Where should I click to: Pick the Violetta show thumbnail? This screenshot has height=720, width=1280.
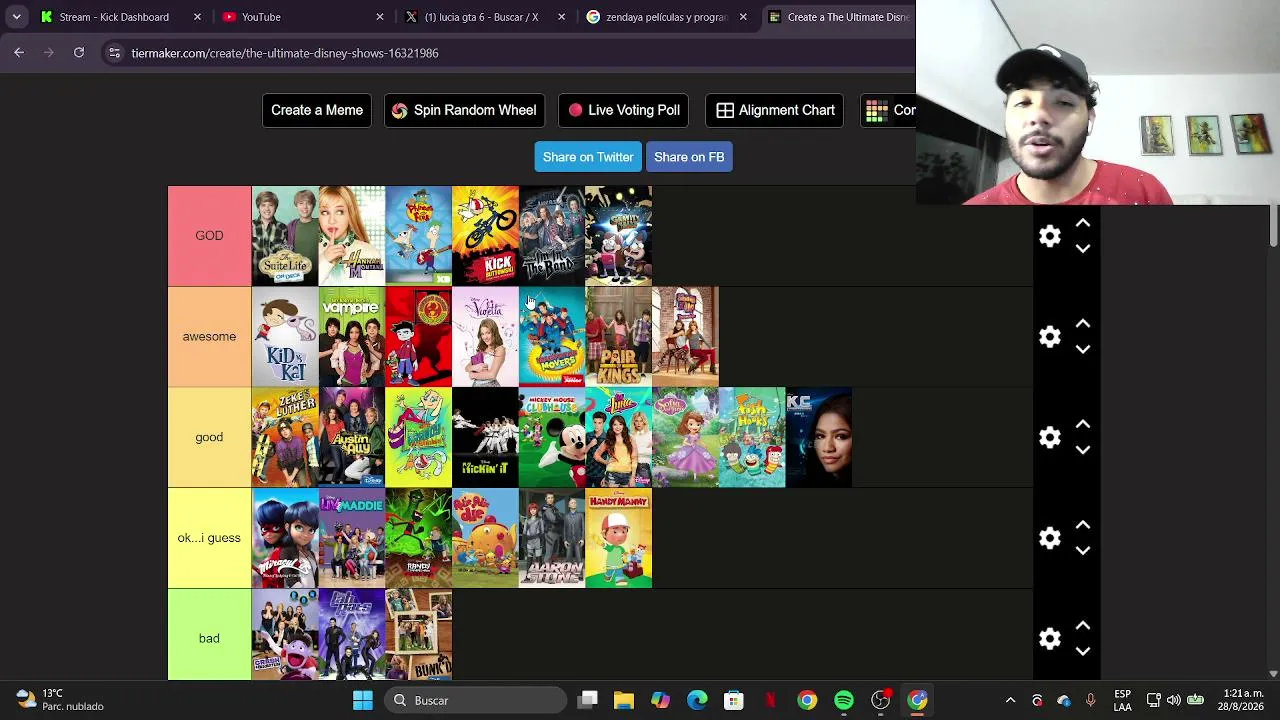pyautogui.click(x=485, y=337)
